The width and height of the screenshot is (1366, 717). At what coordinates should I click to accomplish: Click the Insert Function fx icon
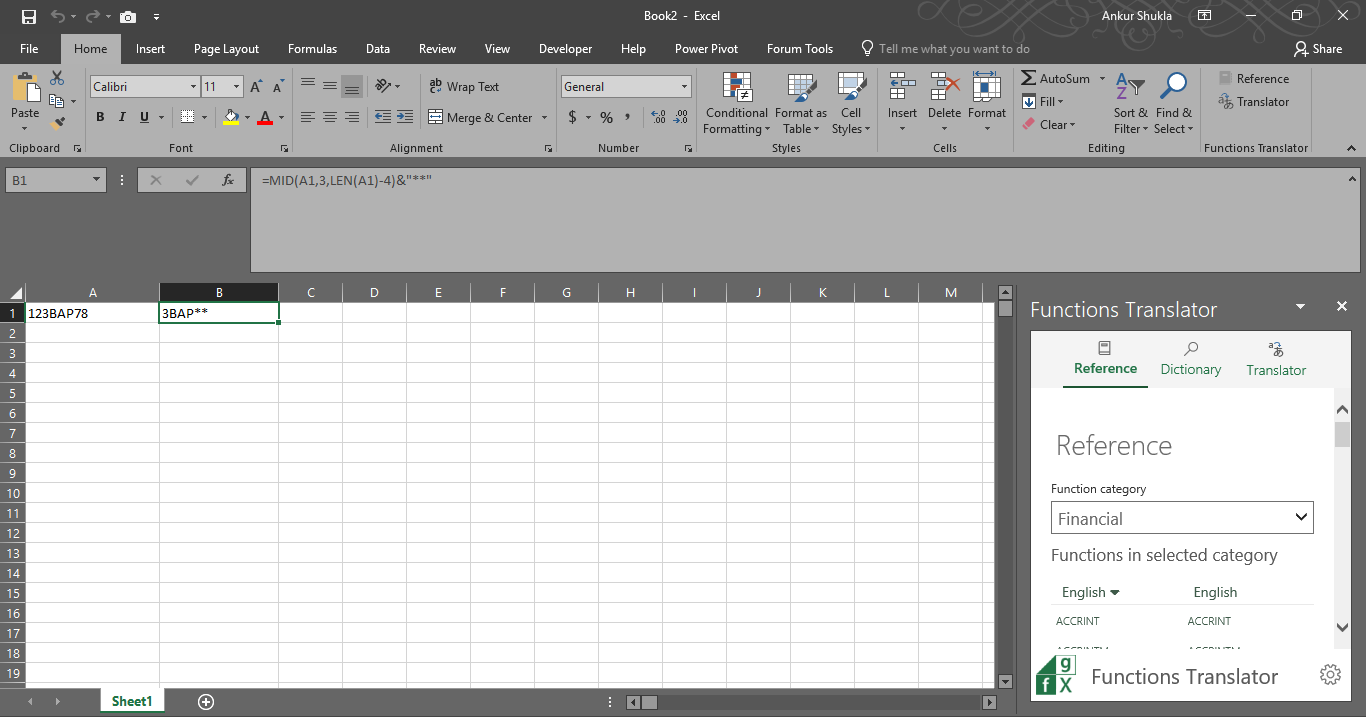228,180
